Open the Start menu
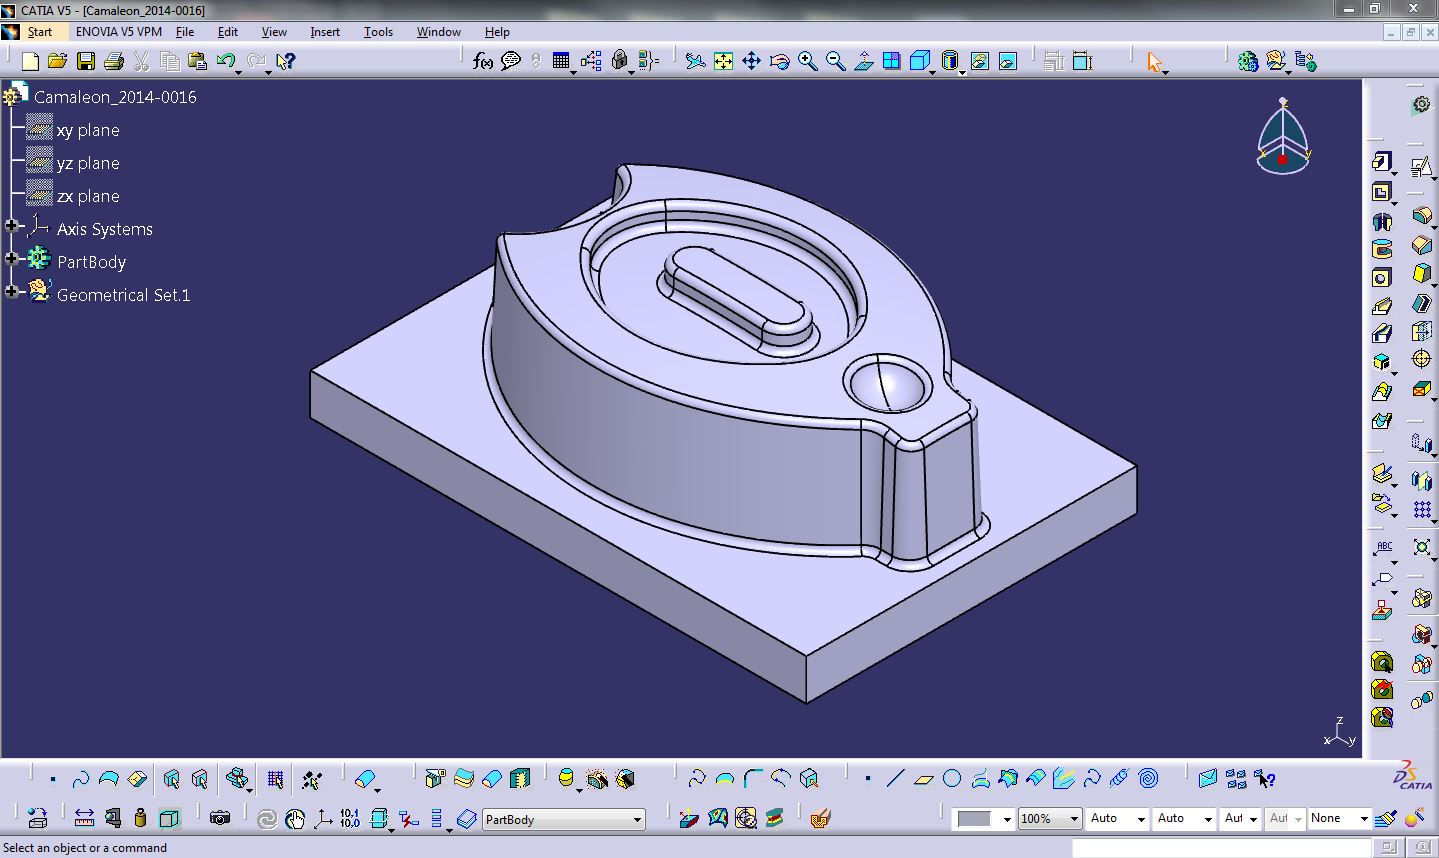 pos(39,32)
